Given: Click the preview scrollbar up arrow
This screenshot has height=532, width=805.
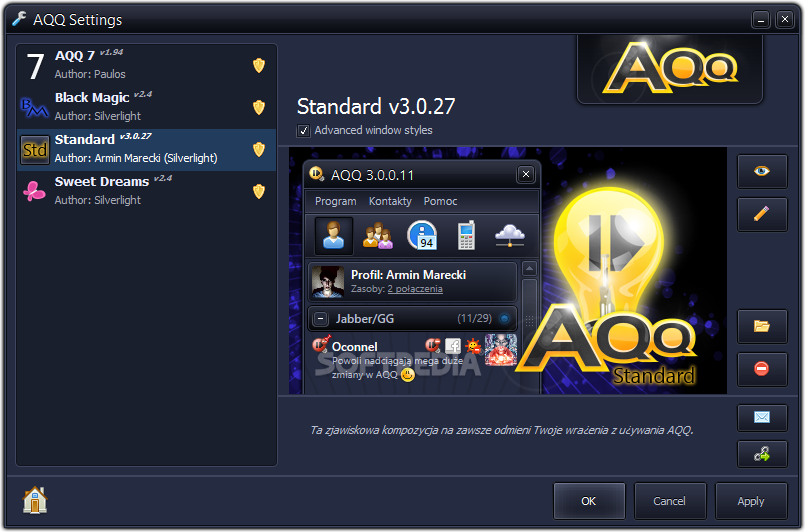Looking at the screenshot, I should tap(529, 269).
